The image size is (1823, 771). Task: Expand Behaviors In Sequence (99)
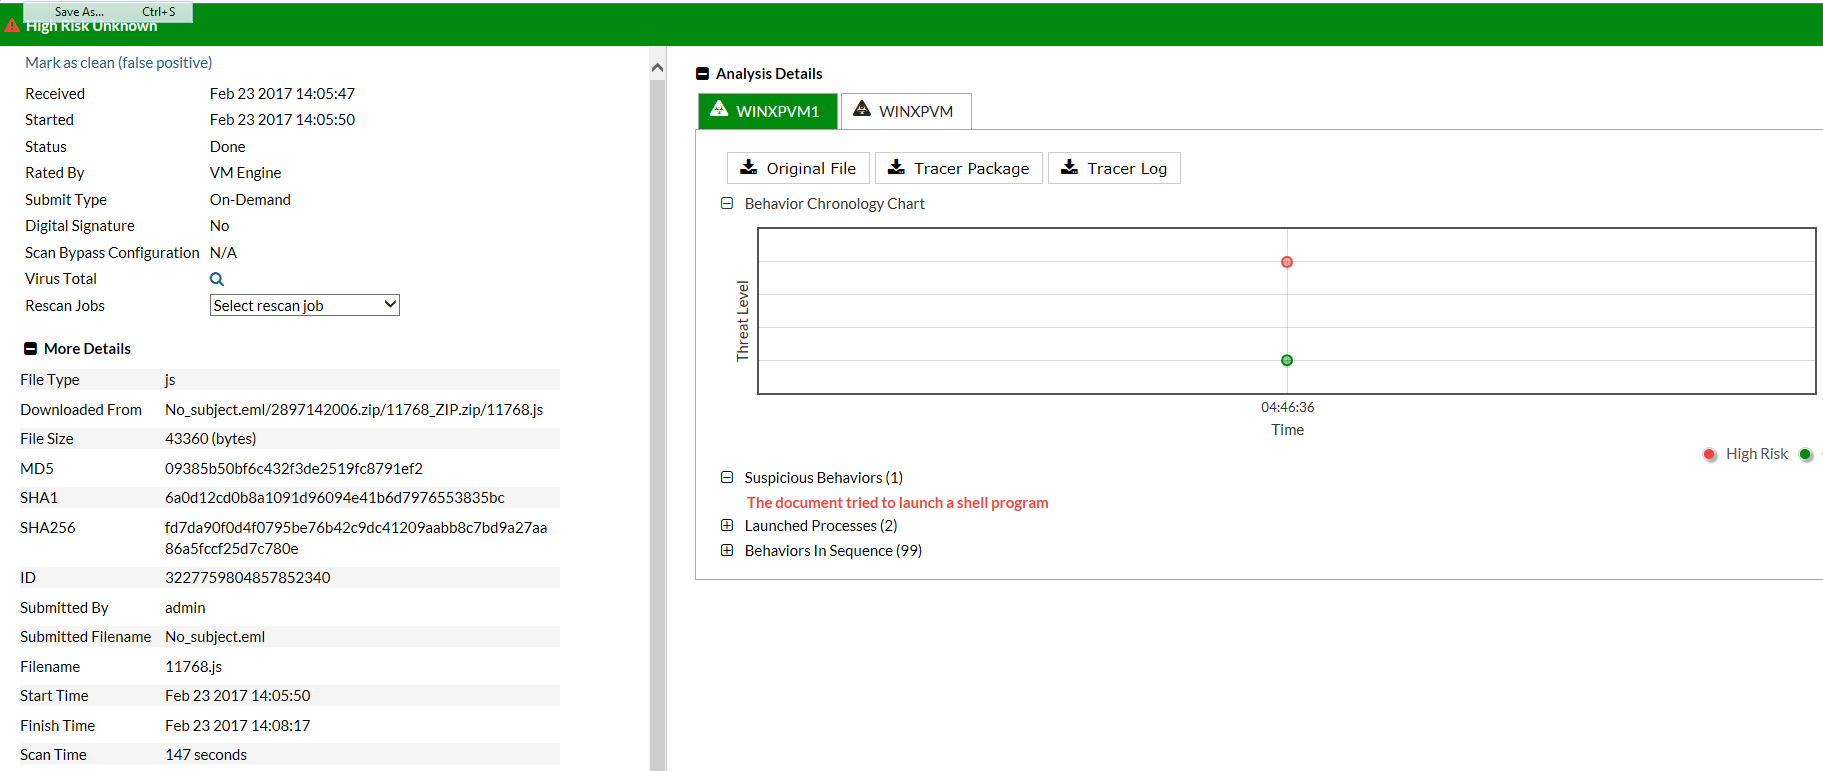point(727,551)
